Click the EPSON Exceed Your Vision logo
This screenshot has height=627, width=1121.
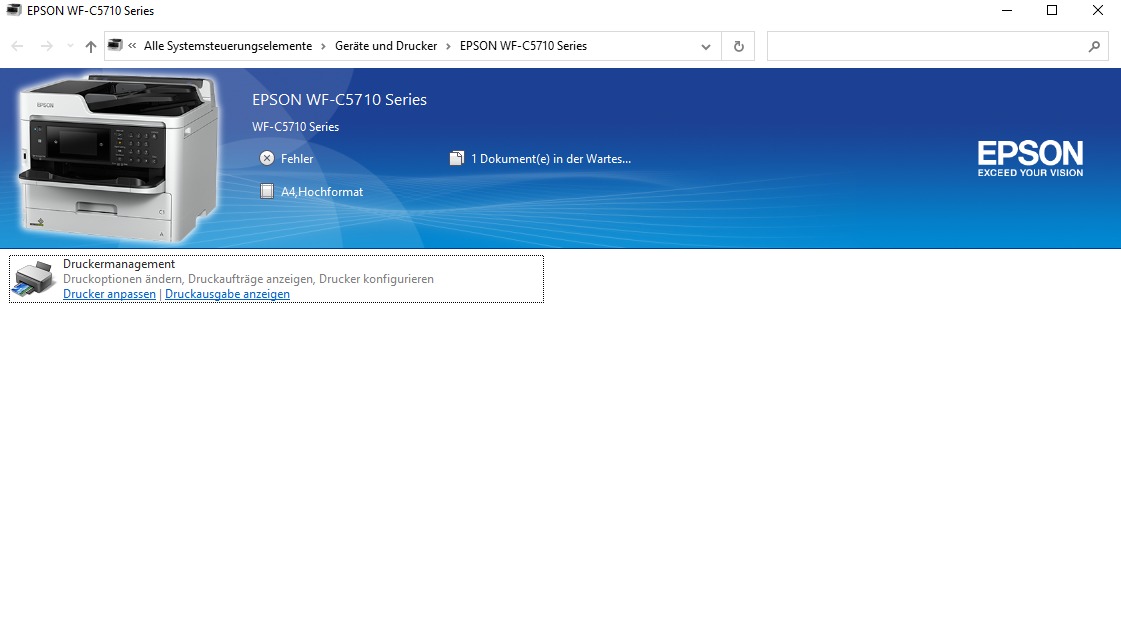click(x=1030, y=159)
